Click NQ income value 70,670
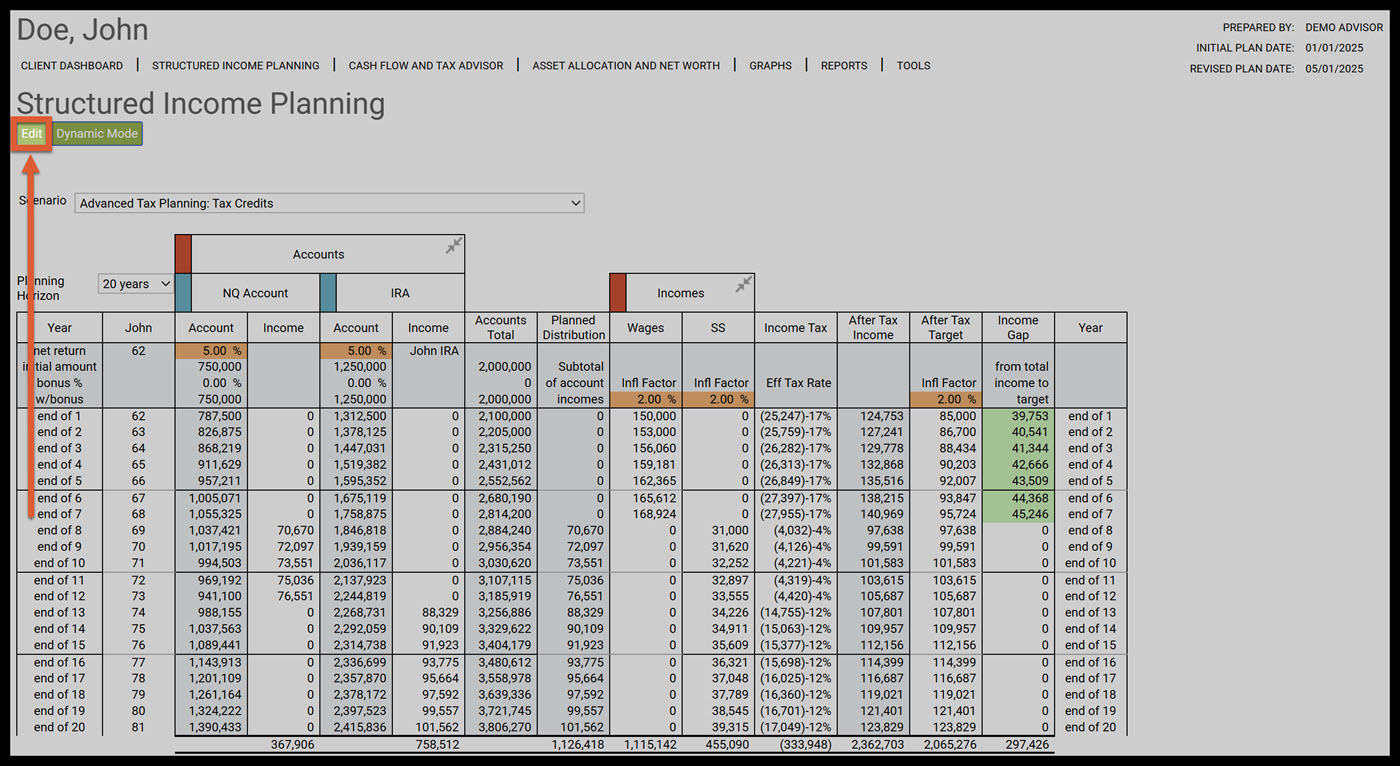Image resolution: width=1400 pixels, height=766 pixels. [294, 530]
